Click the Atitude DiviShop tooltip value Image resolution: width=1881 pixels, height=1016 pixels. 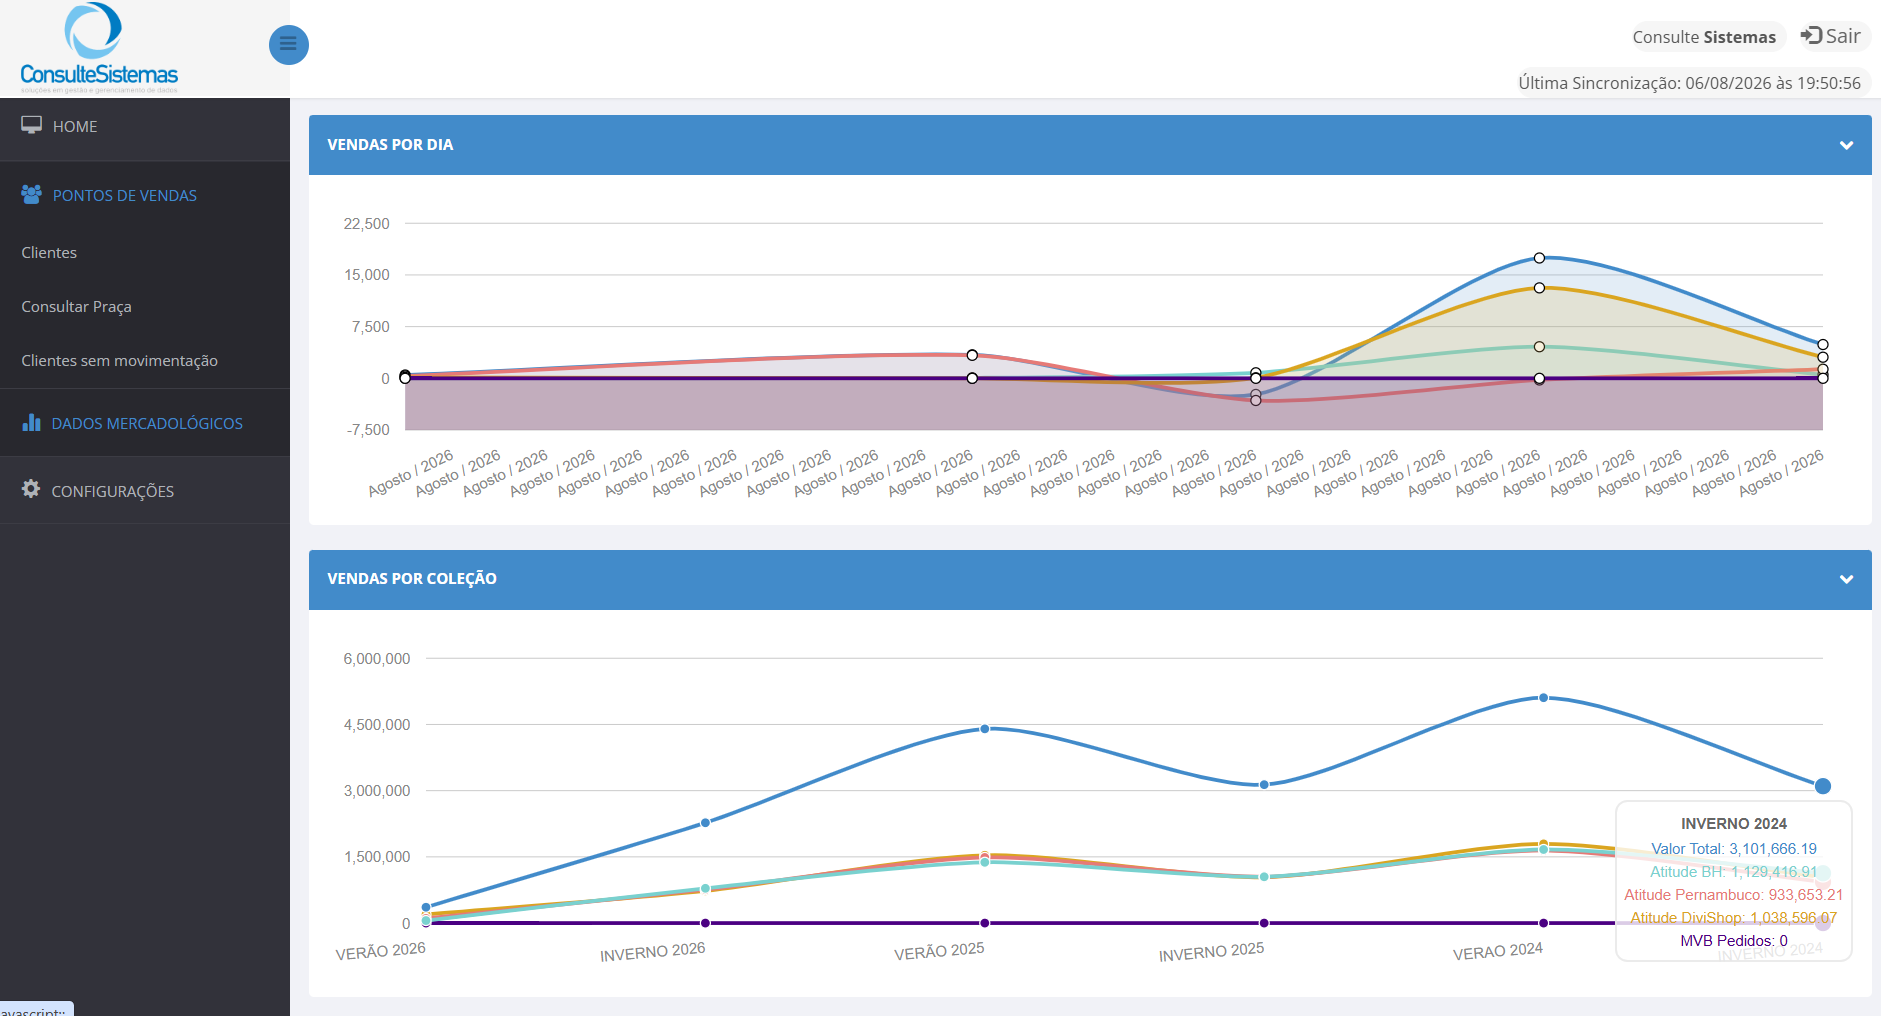pos(1734,918)
